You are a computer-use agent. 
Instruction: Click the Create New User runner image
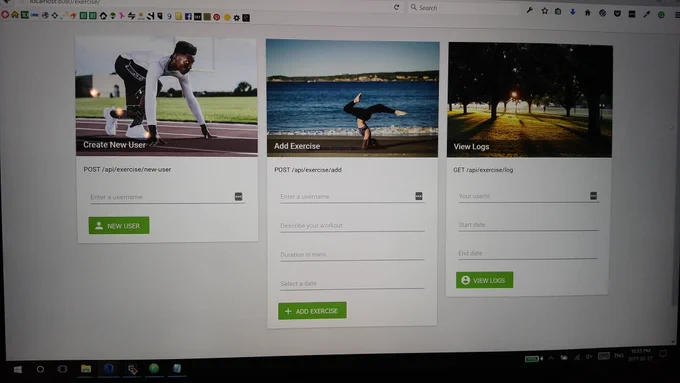pyautogui.click(x=167, y=96)
